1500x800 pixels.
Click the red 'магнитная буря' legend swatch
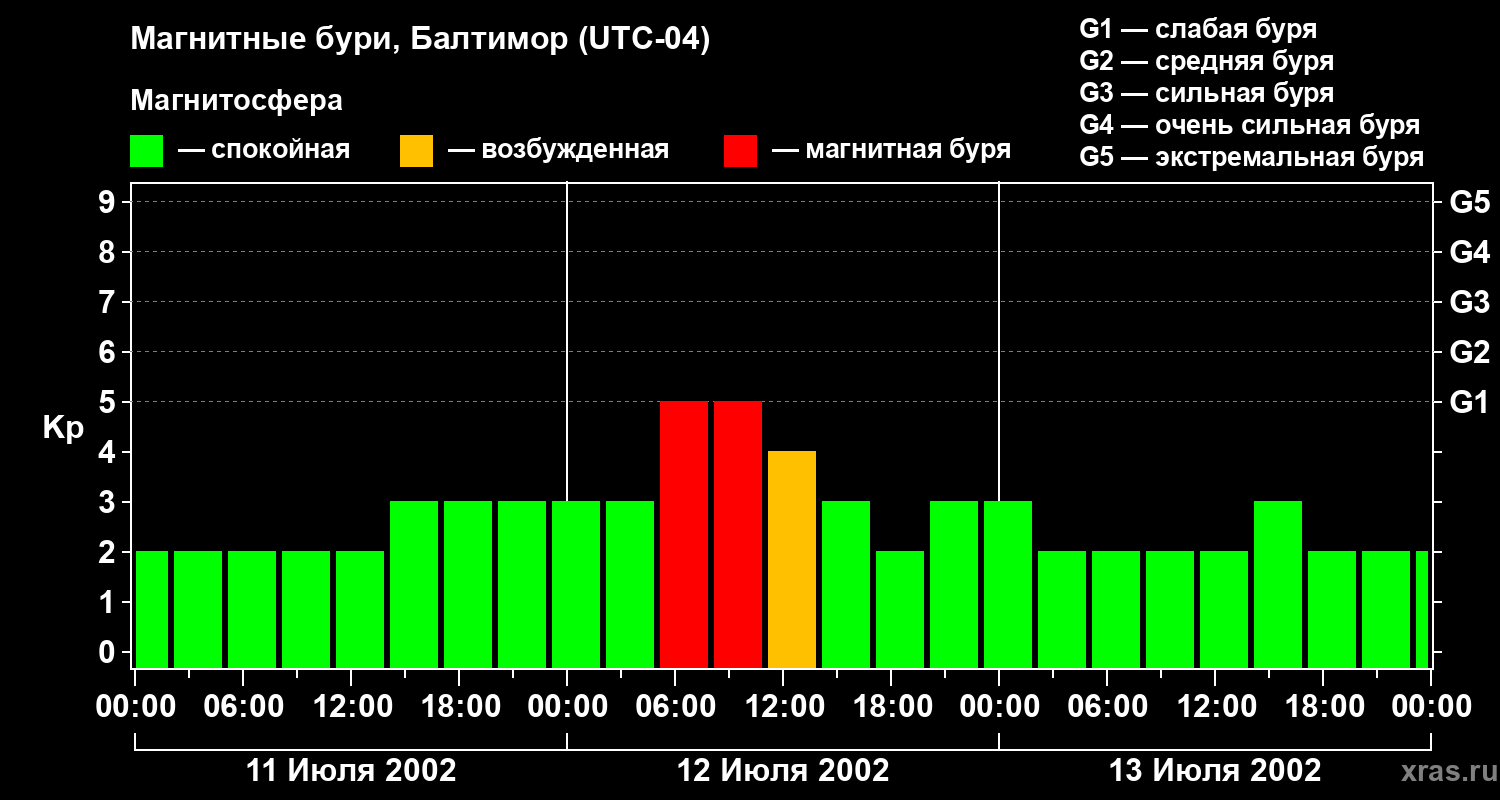tap(740, 151)
